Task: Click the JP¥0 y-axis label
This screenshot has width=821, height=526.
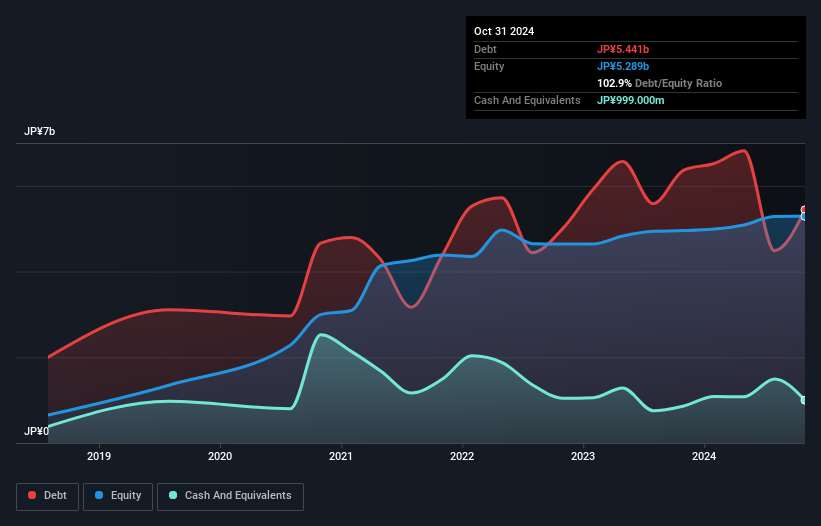Action: point(36,431)
